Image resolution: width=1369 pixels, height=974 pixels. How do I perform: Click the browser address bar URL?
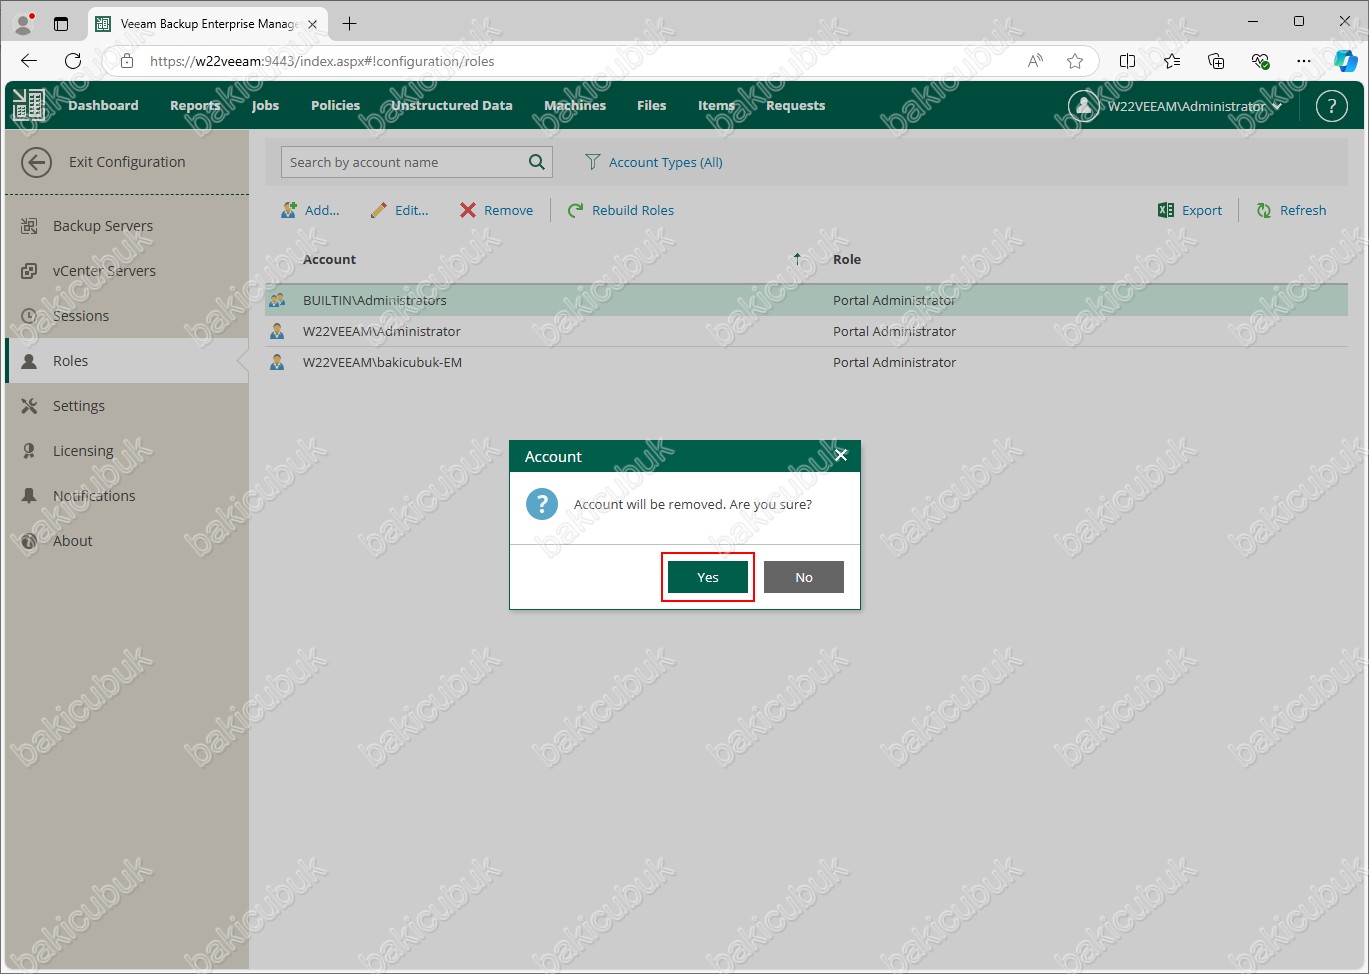(x=322, y=61)
